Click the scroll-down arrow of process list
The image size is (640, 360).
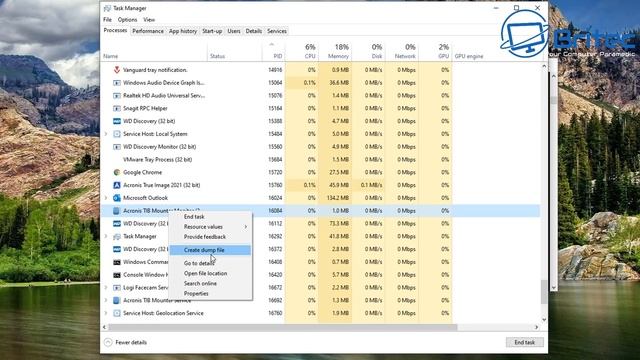[544, 320]
